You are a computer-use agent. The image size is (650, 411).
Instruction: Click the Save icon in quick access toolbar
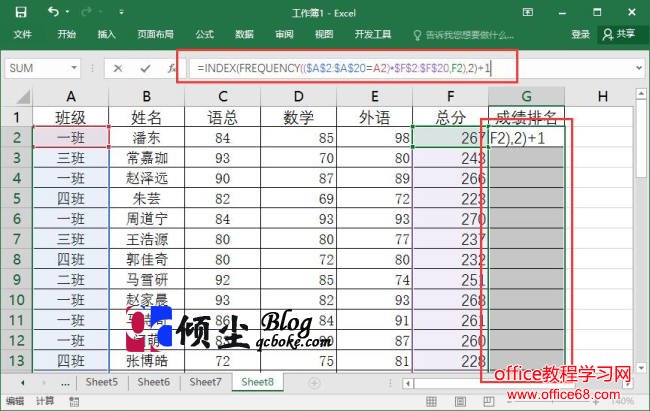21,12
